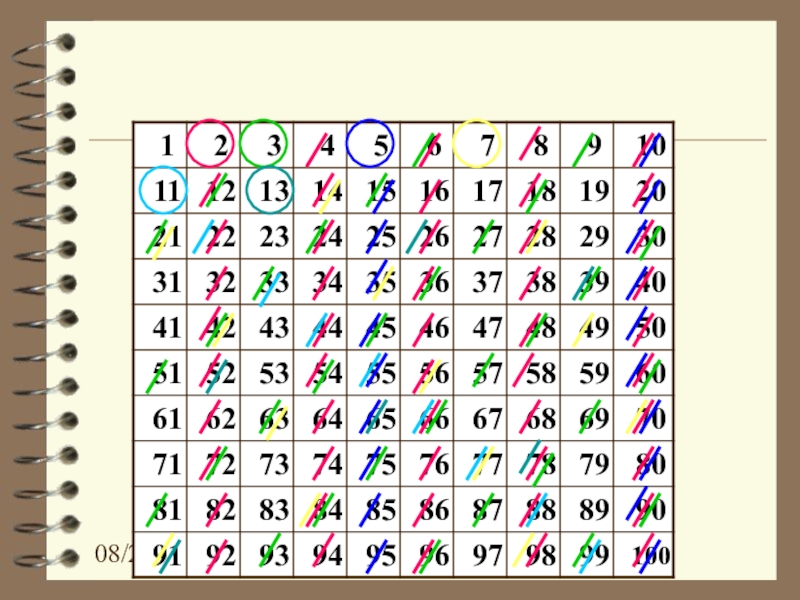
Task: Click the number 17 cell
Action: [x=481, y=190]
